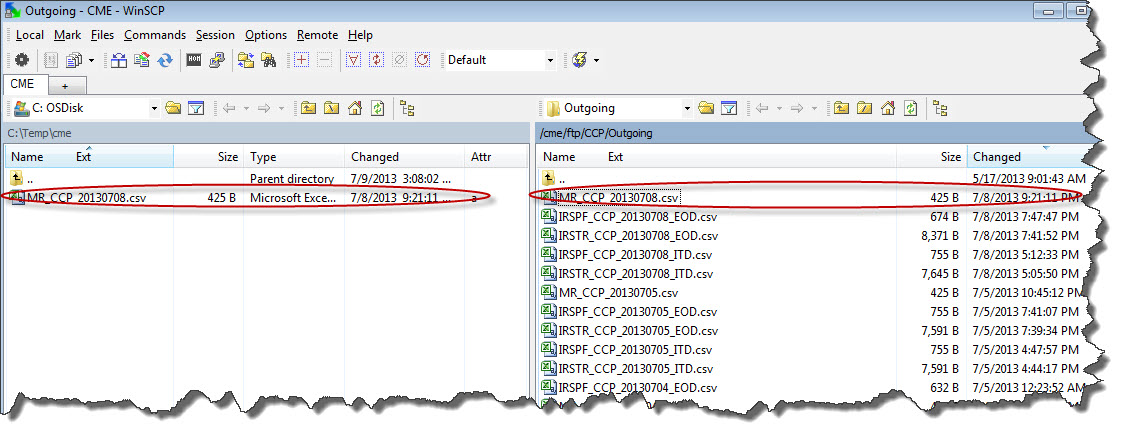Open the terminal console icon
This screenshot has height=436, width=1126.
(194, 60)
